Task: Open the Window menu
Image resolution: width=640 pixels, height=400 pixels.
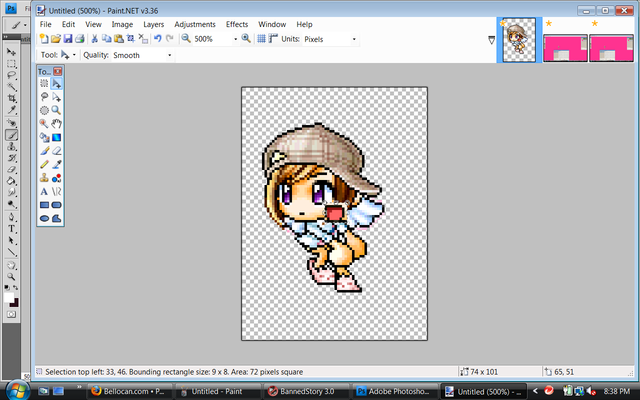Action: tap(272, 24)
